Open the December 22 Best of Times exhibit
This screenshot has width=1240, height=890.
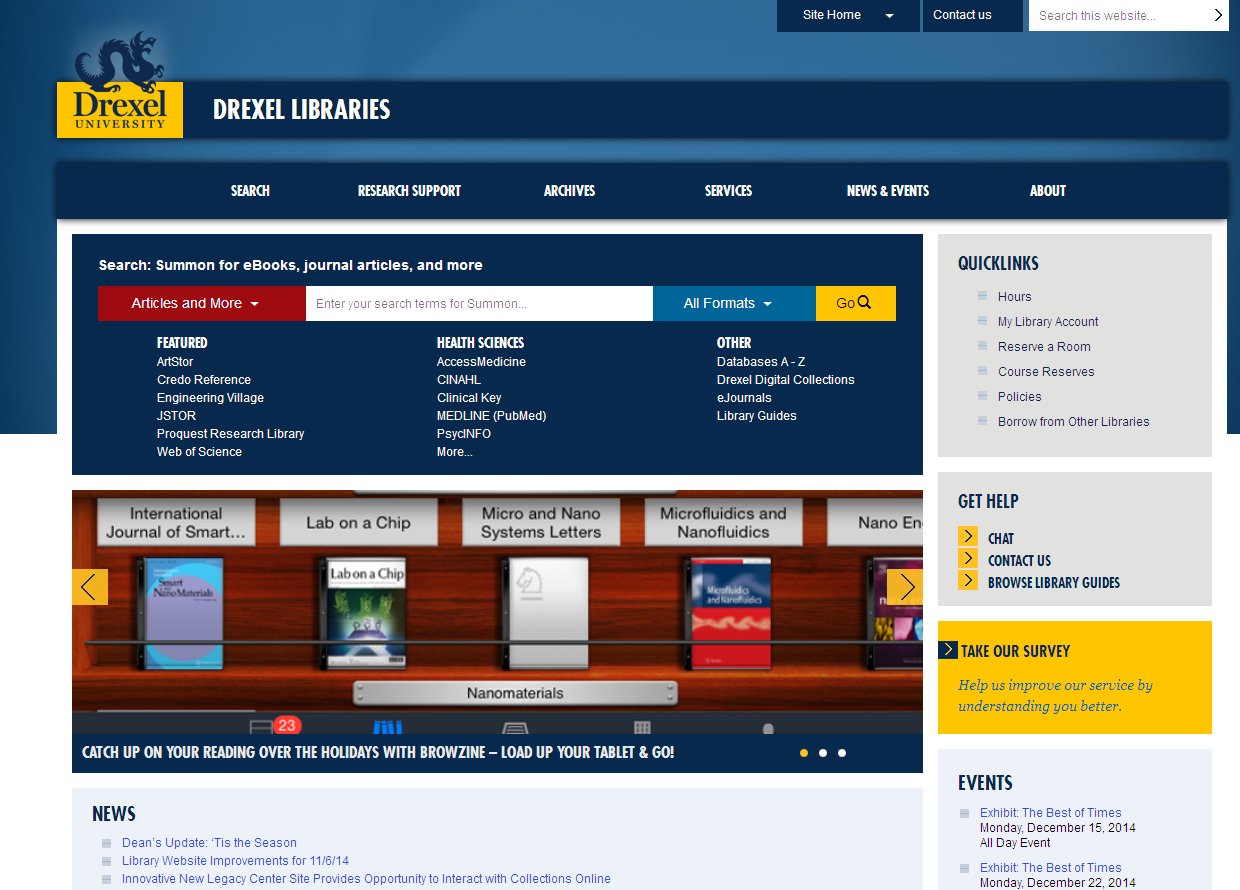(x=1051, y=868)
